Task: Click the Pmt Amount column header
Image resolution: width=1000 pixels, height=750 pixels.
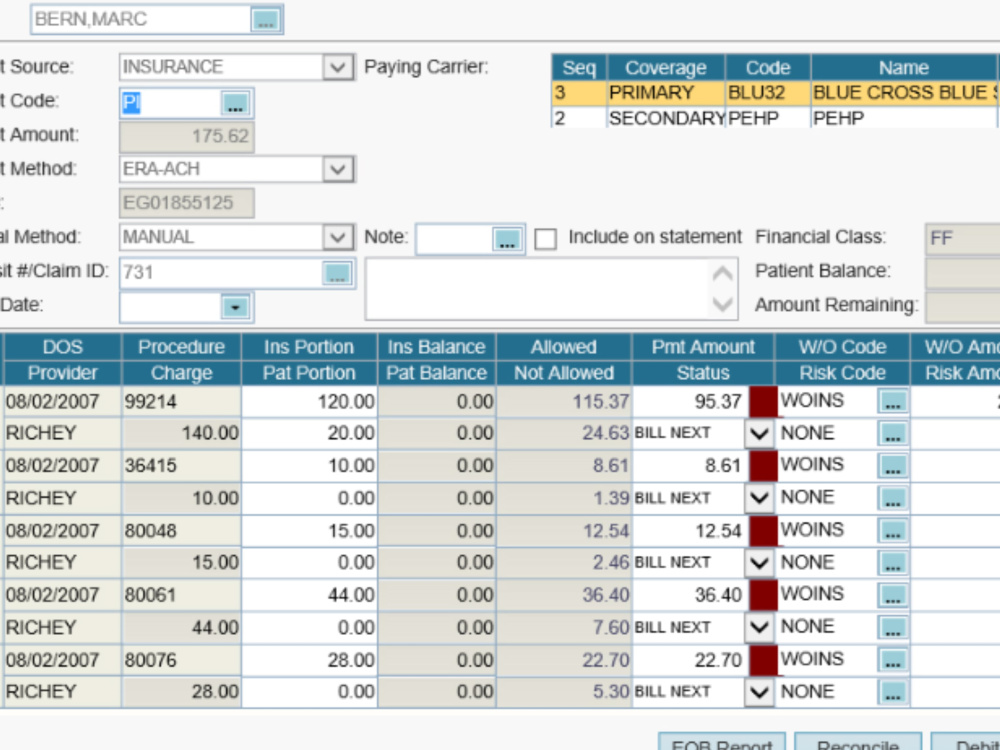Action: coord(703,347)
